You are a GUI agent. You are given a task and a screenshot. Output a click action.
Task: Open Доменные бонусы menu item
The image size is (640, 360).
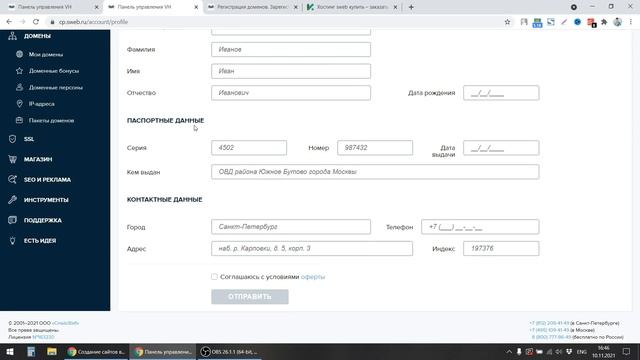click(54, 71)
